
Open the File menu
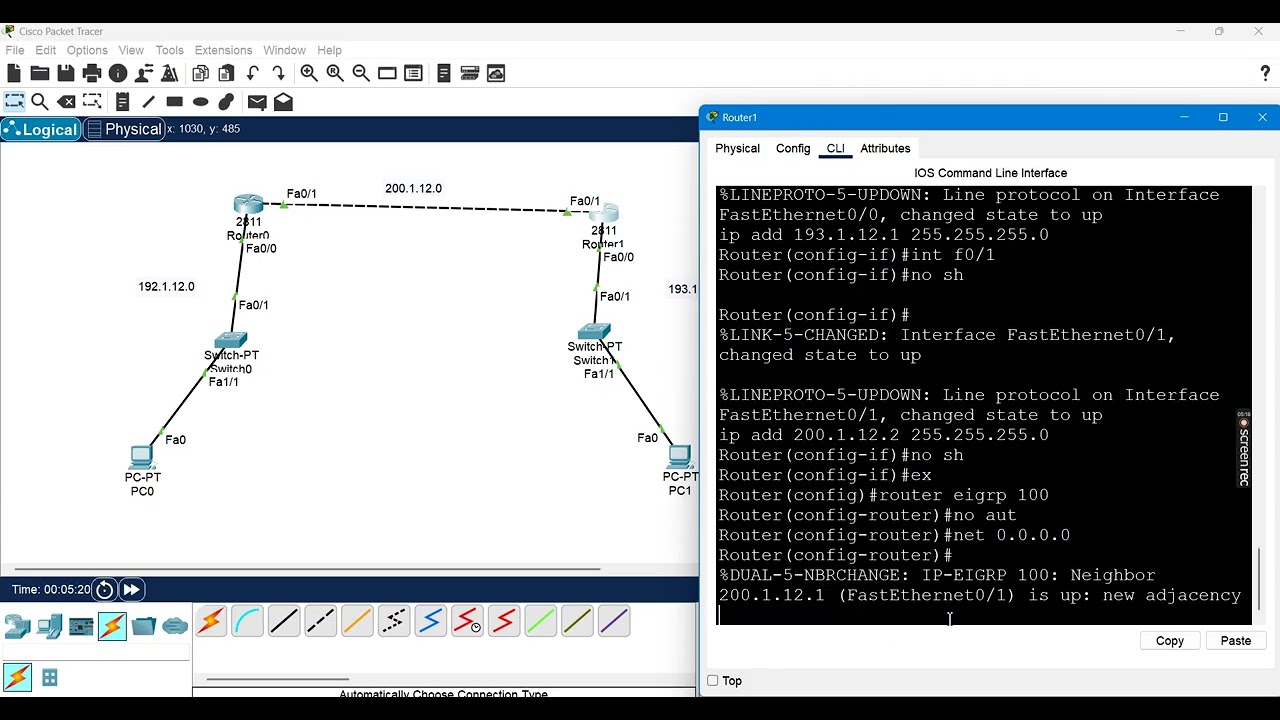[15, 50]
